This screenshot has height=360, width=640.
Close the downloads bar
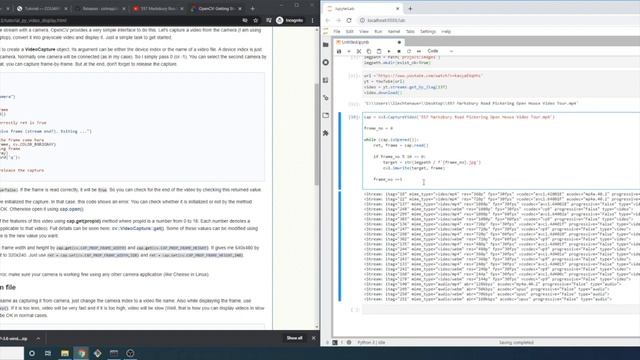pyautogui.click(x=313, y=338)
